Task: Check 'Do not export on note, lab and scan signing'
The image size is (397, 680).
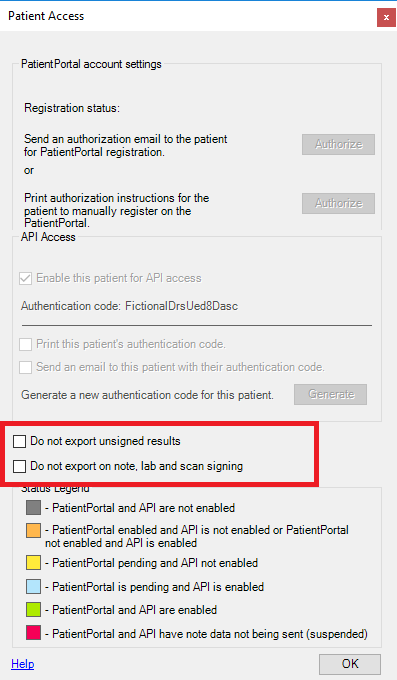Action: (20, 466)
